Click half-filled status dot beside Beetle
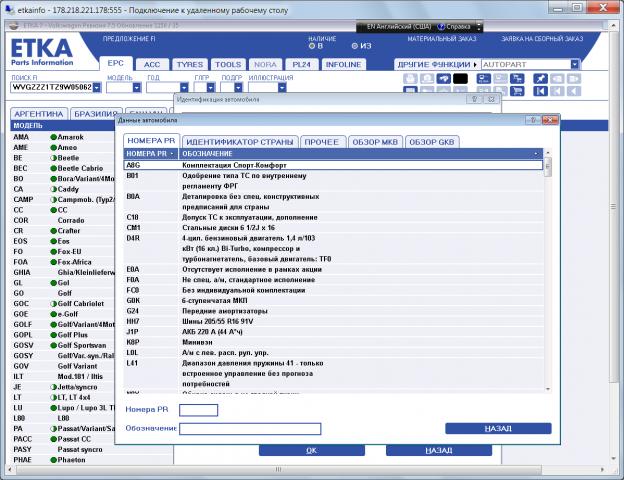This screenshot has width=624, height=480. (x=53, y=158)
